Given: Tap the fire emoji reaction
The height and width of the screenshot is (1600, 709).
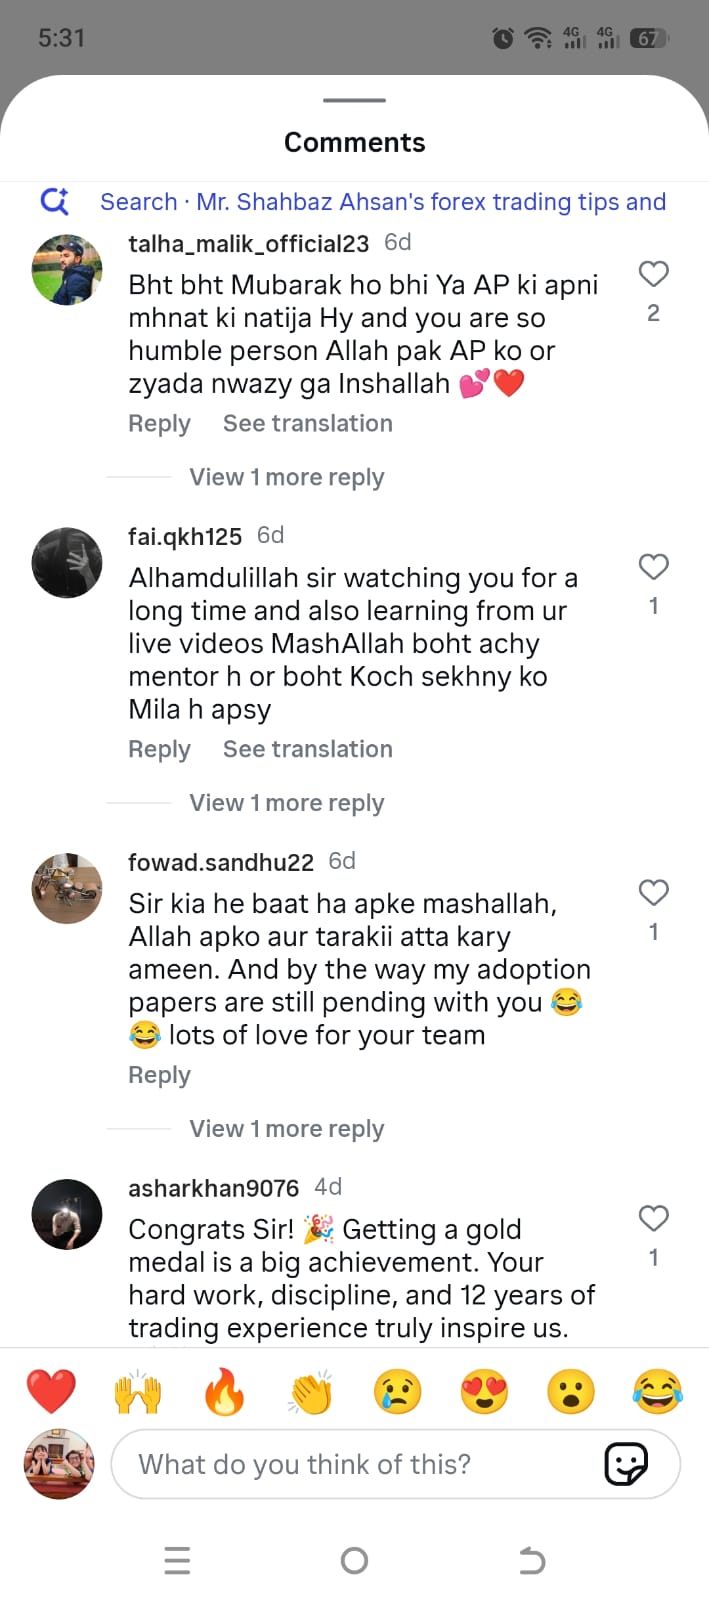Looking at the screenshot, I should click(x=224, y=1391).
